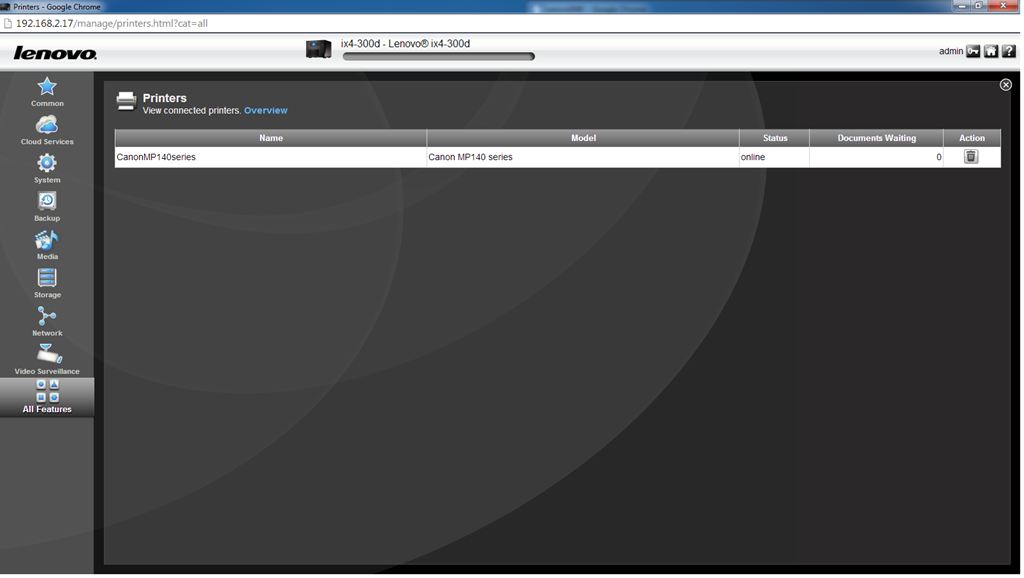This screenshot has height=578, width=1024.
Task: Close the Printers panel with the X
Action: coord(1006,85)
